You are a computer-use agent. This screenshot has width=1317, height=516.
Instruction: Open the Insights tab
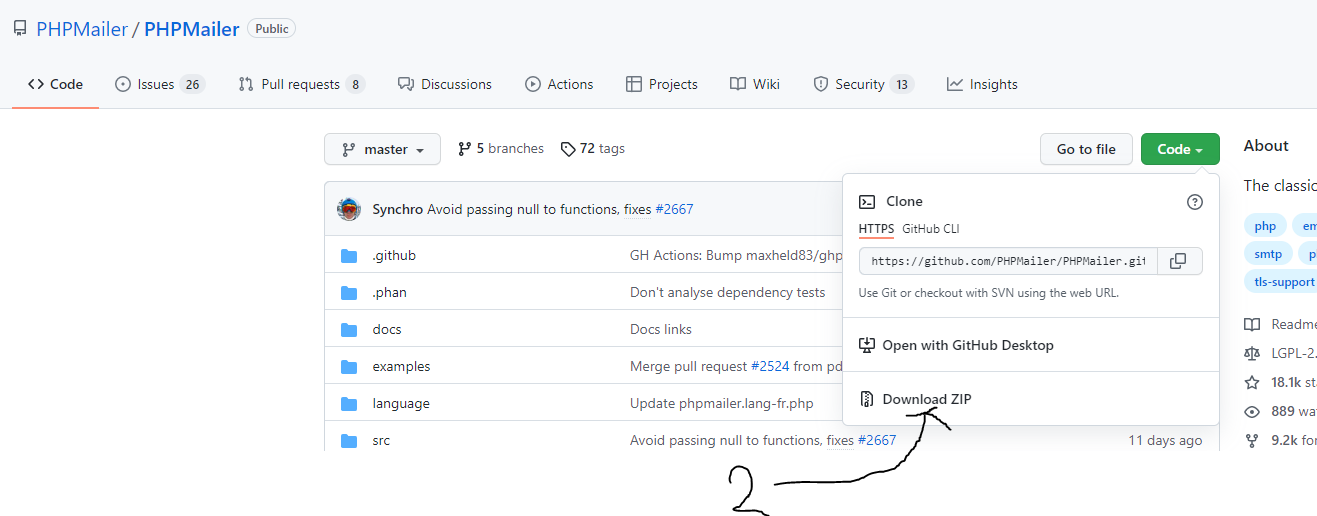click(x=982, y=84)
